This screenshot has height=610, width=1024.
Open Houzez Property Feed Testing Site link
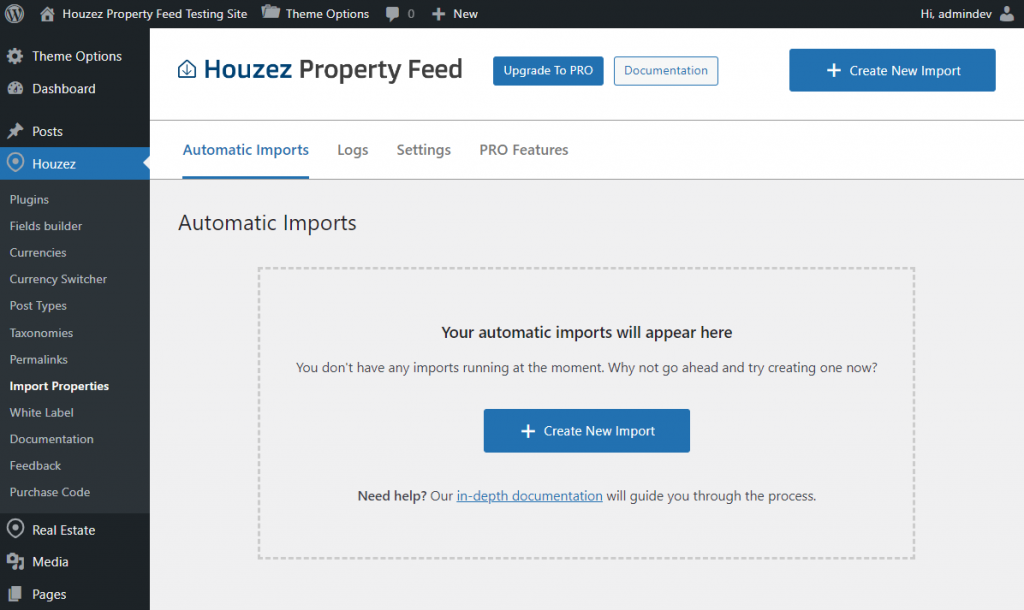[155, 14]
